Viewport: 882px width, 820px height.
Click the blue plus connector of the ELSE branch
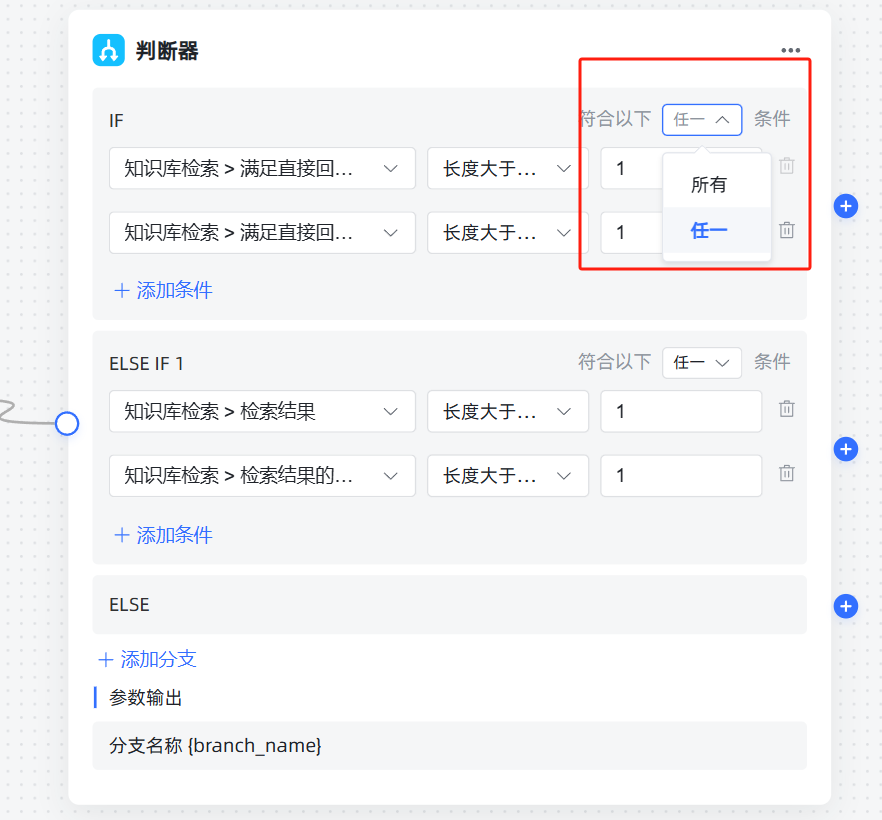tap(846, 606)
